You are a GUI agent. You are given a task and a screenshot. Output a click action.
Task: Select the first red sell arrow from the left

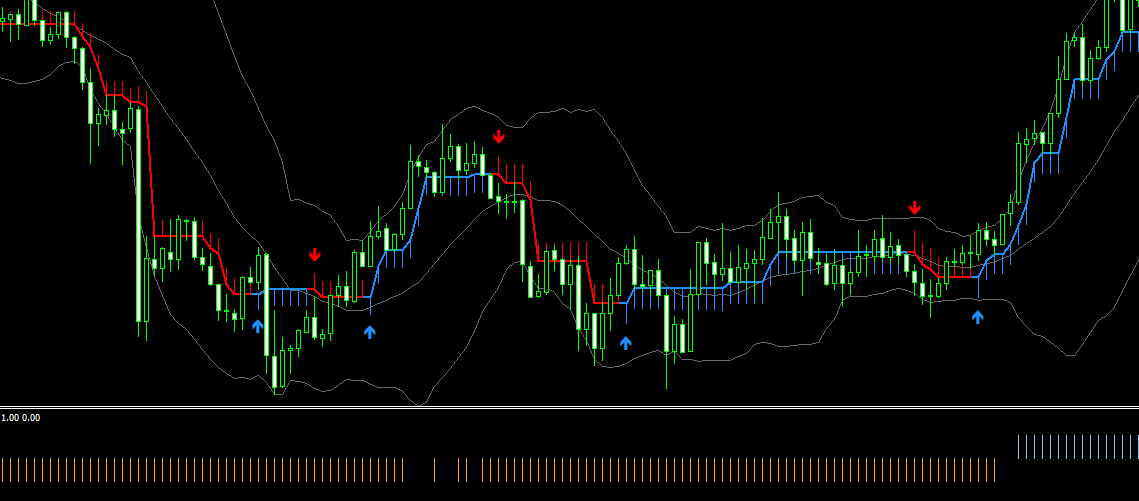(315, 255)
